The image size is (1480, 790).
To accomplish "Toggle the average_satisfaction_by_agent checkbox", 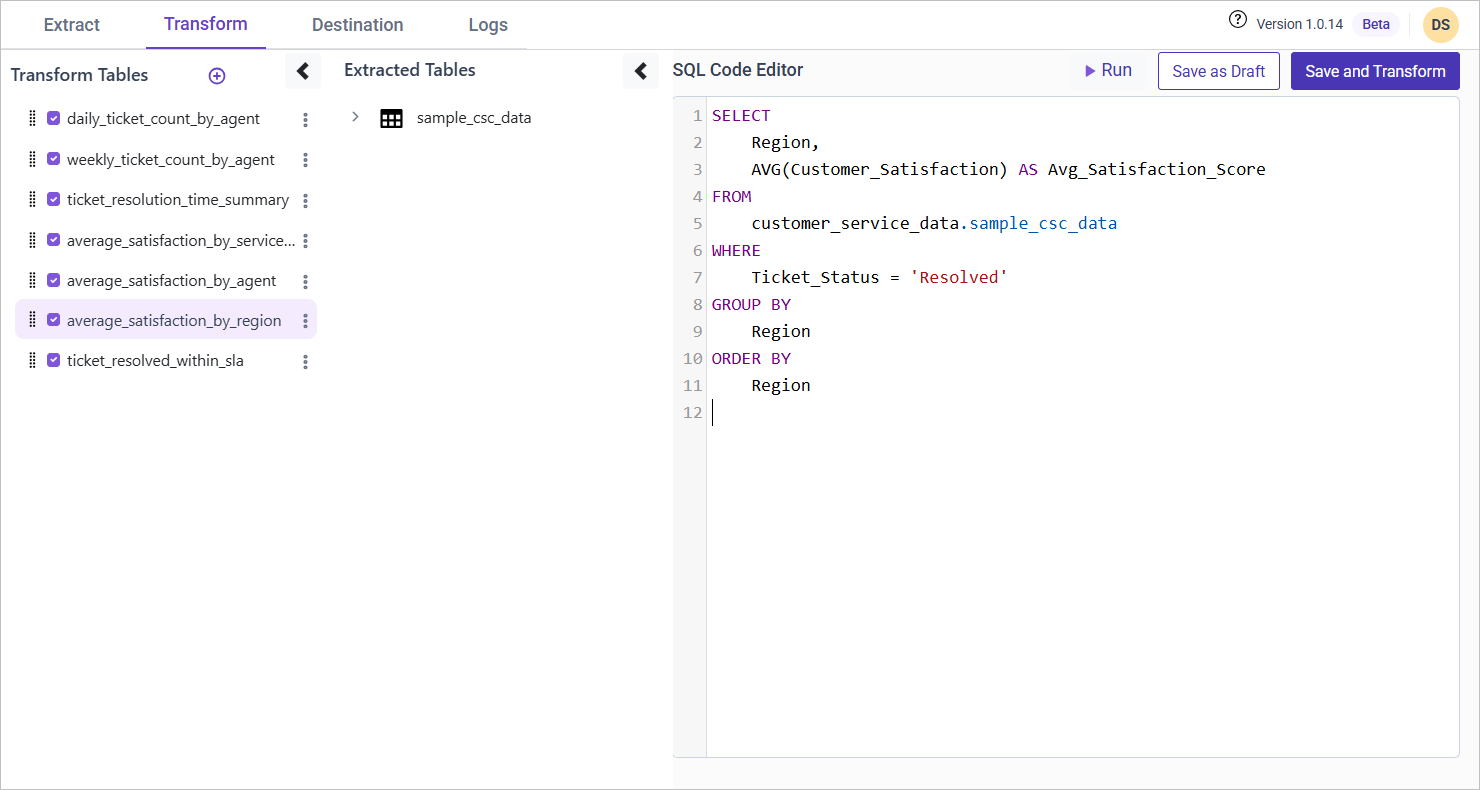I will point(54,281).
